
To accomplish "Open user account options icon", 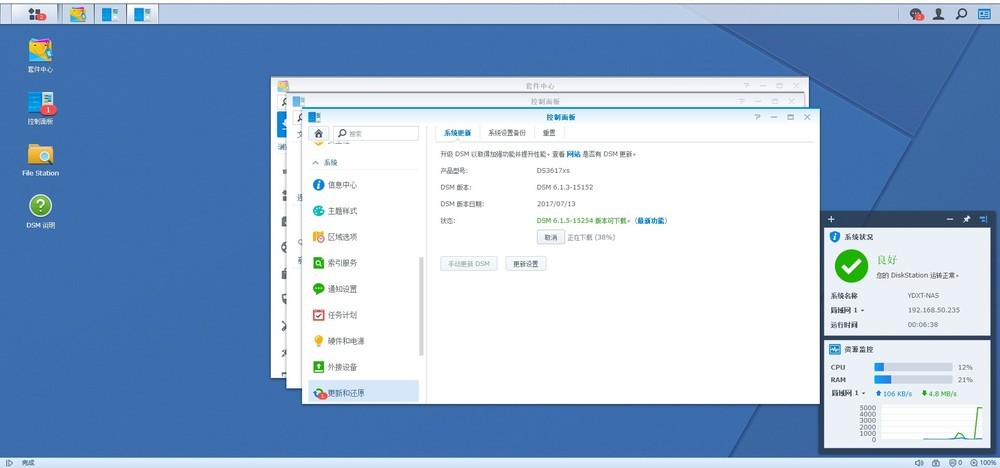I will click(938, 13).
